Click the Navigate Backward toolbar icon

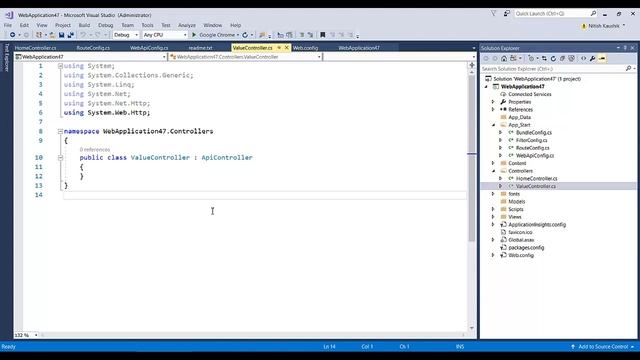pyautogui.click(x=12, y=35)
